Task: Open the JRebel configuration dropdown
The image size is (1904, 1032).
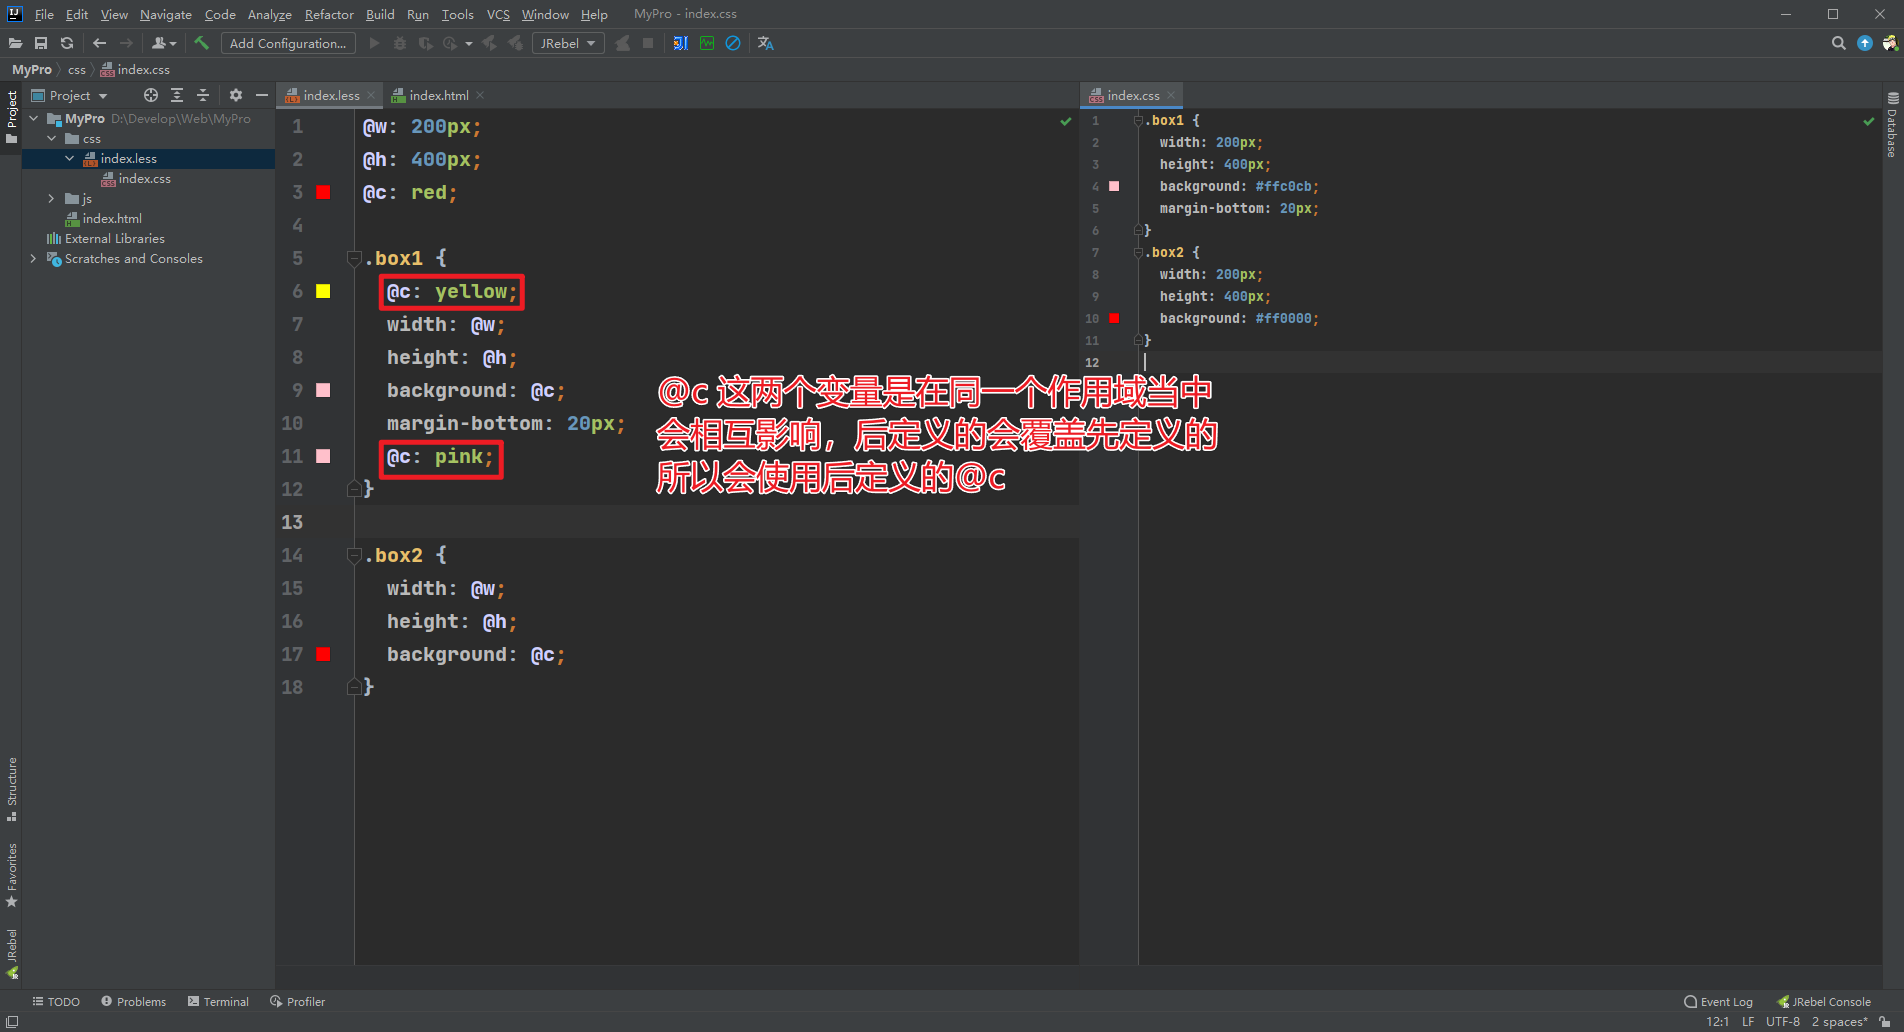Action: pos(568,43)
